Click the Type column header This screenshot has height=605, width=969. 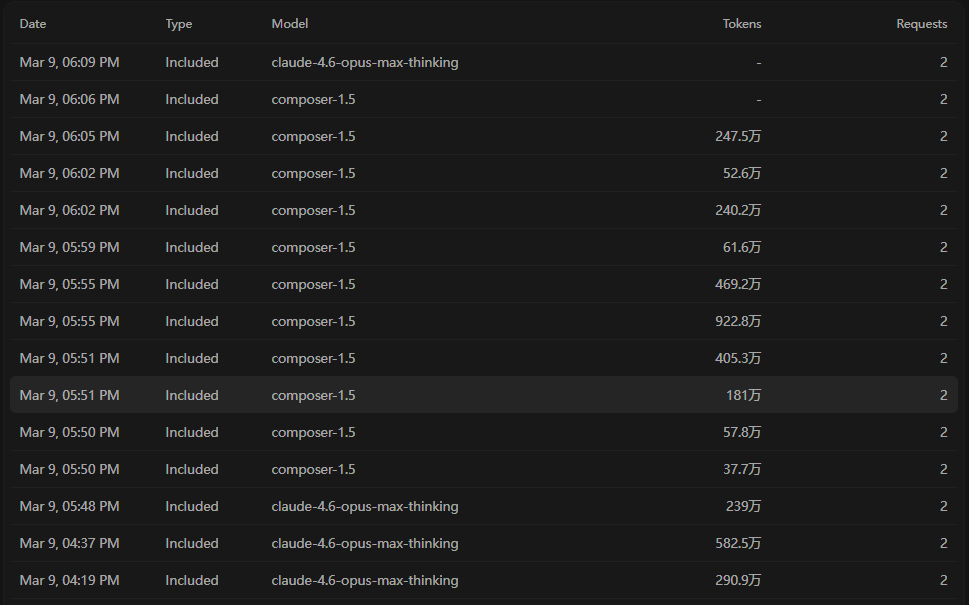click(179, 23)
